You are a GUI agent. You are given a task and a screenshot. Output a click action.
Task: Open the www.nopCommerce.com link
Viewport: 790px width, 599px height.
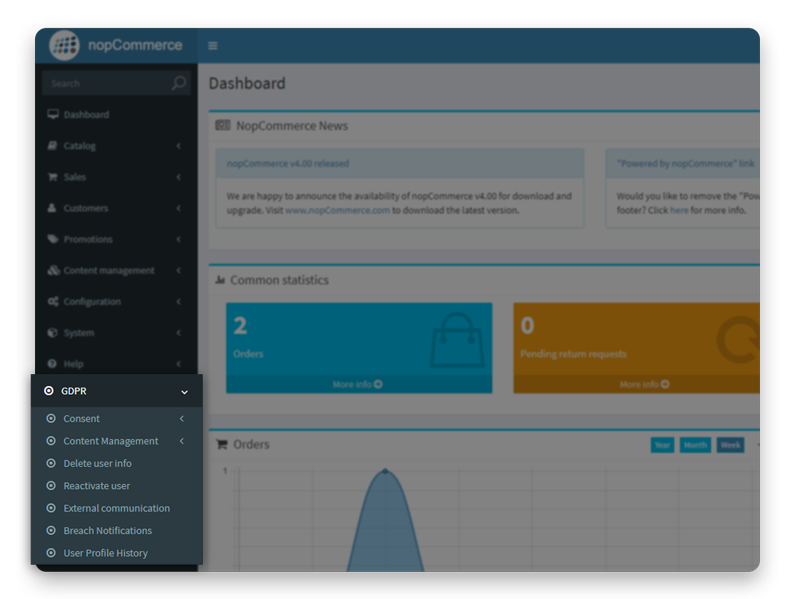point(338,210)
